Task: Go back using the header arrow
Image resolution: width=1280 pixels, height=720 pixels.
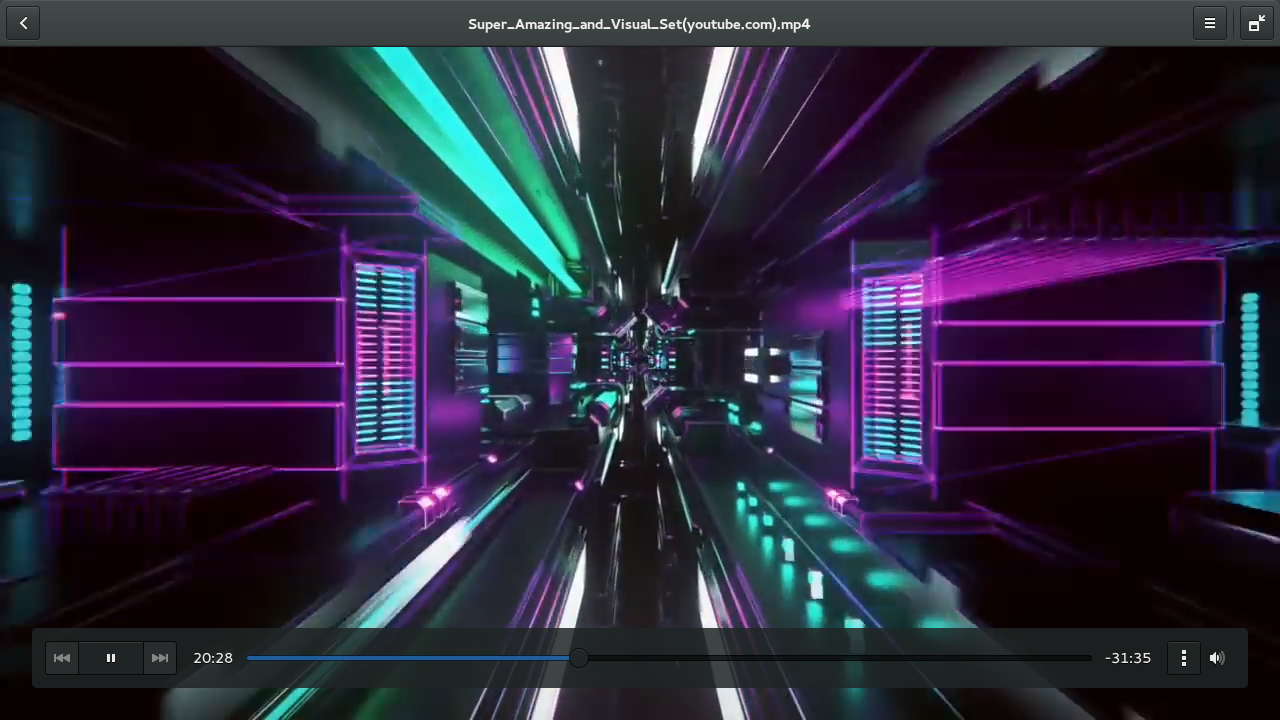Action: click(23, 23)
